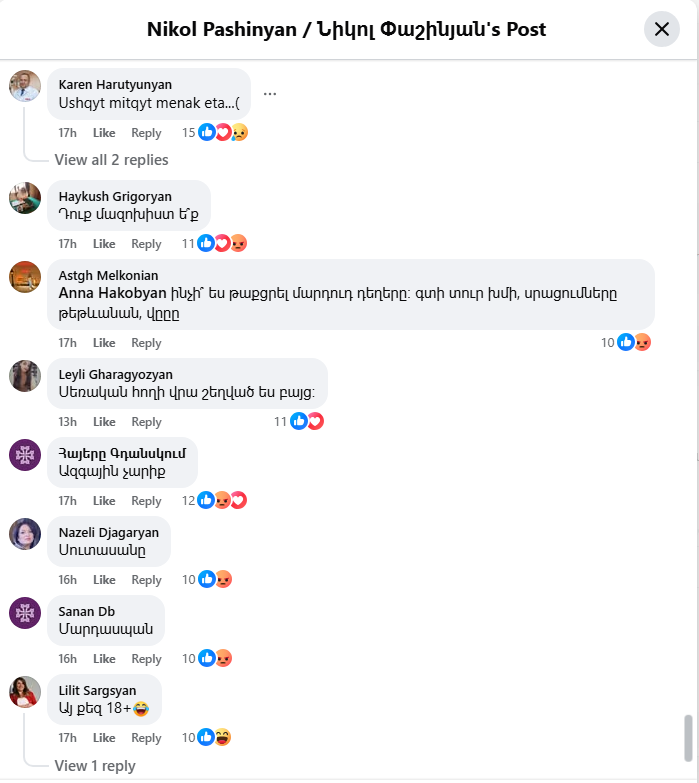View reactions on Lilit Sargsyan's comment
699x783 pixels.
[x=216, y=737]
